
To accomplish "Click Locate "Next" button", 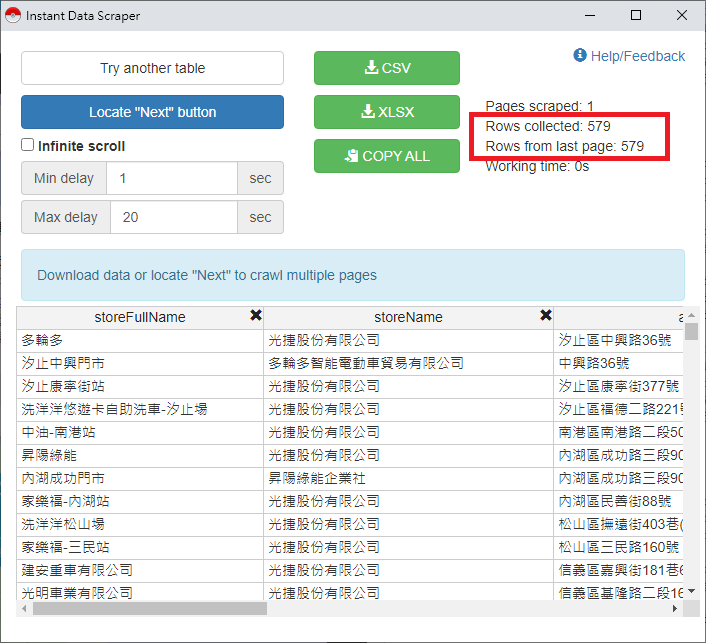I will tap(152, 112).
